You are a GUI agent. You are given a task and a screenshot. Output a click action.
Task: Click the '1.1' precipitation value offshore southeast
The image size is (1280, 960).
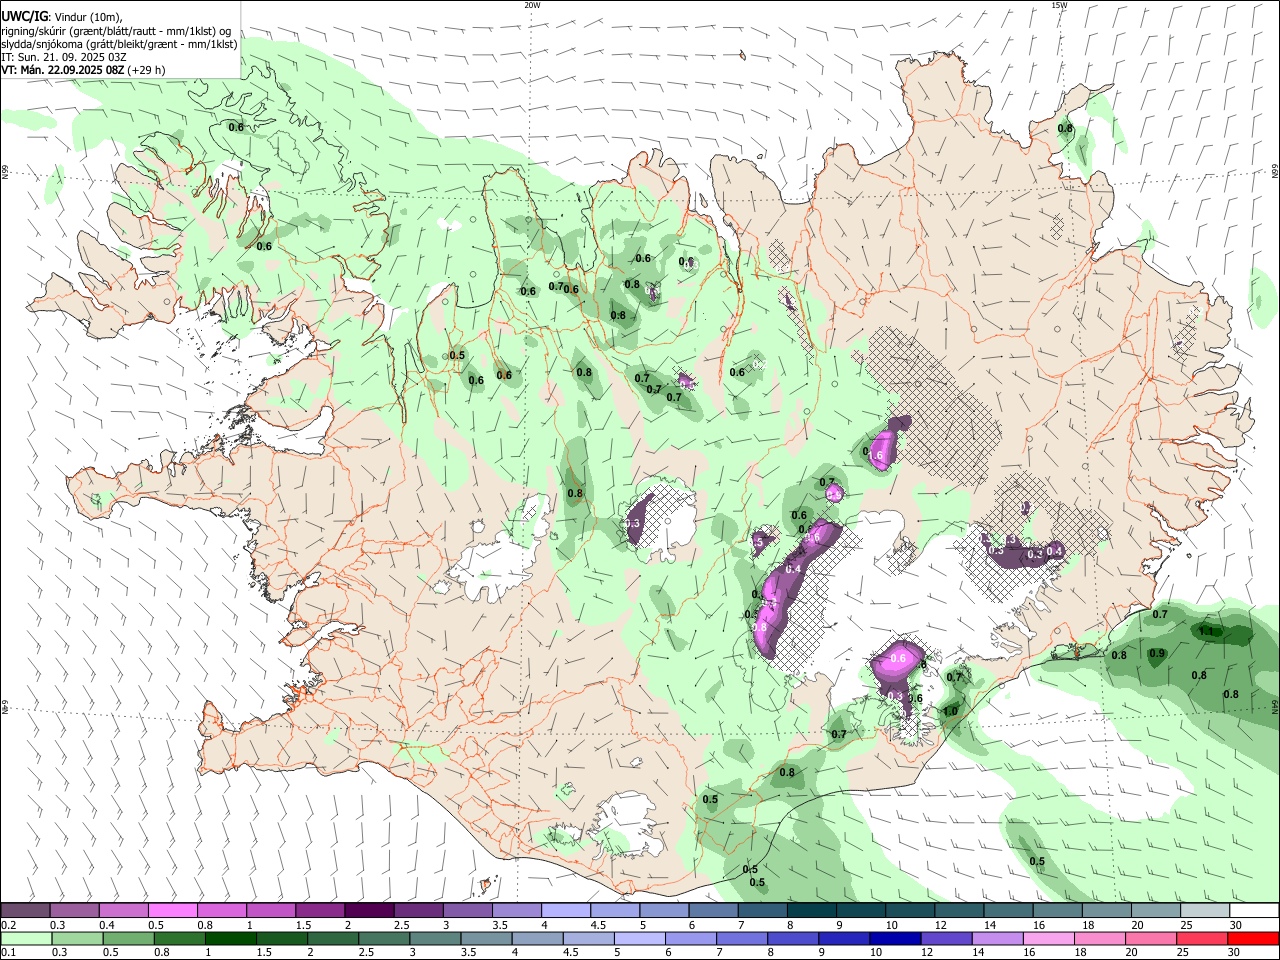click(x=1205, y=631)
